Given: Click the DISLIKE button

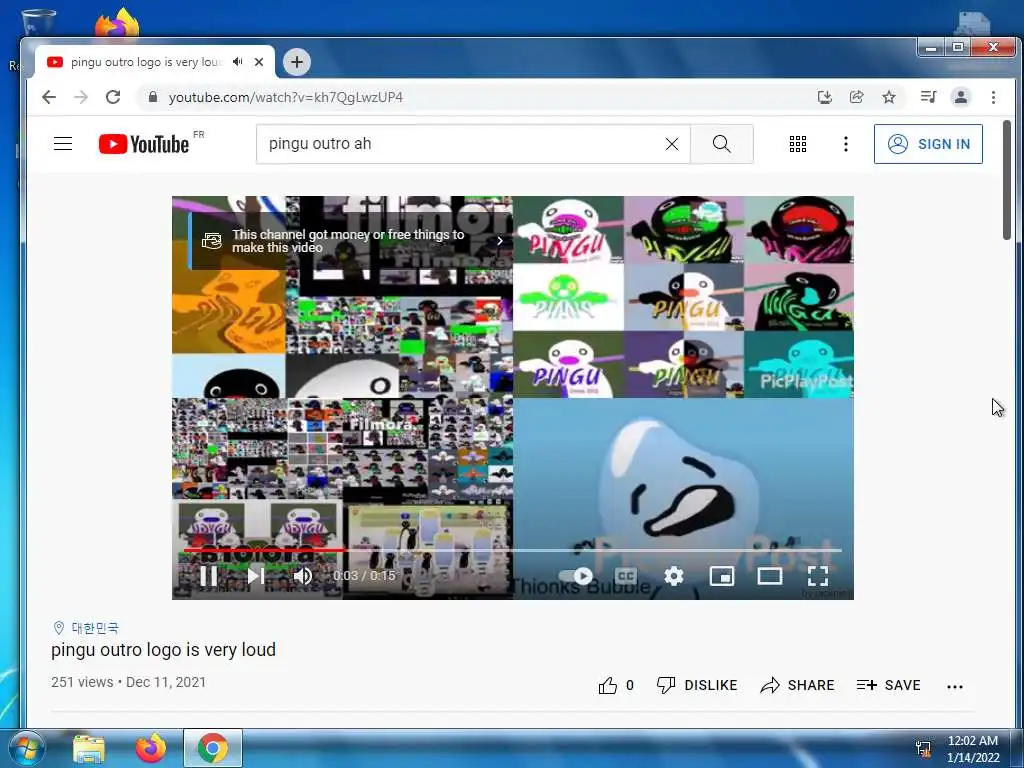Looking at the screenshot, I should tap(697, 685).
